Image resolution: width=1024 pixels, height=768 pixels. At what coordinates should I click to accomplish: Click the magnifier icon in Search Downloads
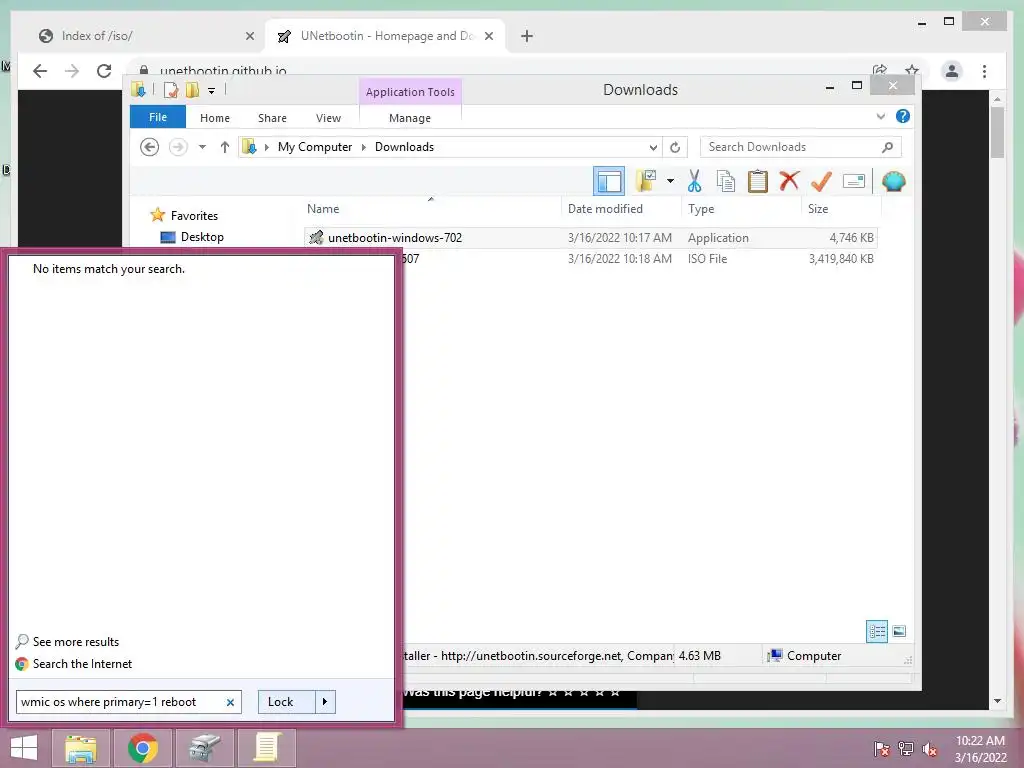coord(888,147)
